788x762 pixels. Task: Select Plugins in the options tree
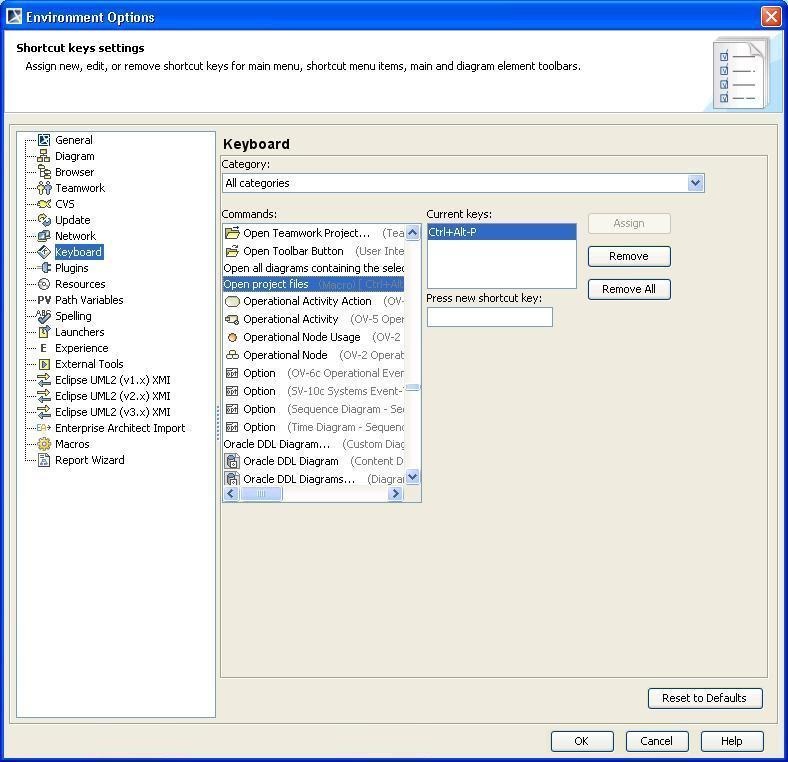pyautogui.click(x=72, y=268)
